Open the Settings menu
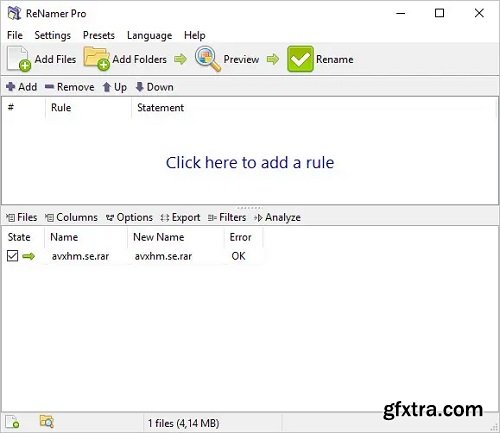The height and width of the screenshot is (433, 500). tap(53, 35)
